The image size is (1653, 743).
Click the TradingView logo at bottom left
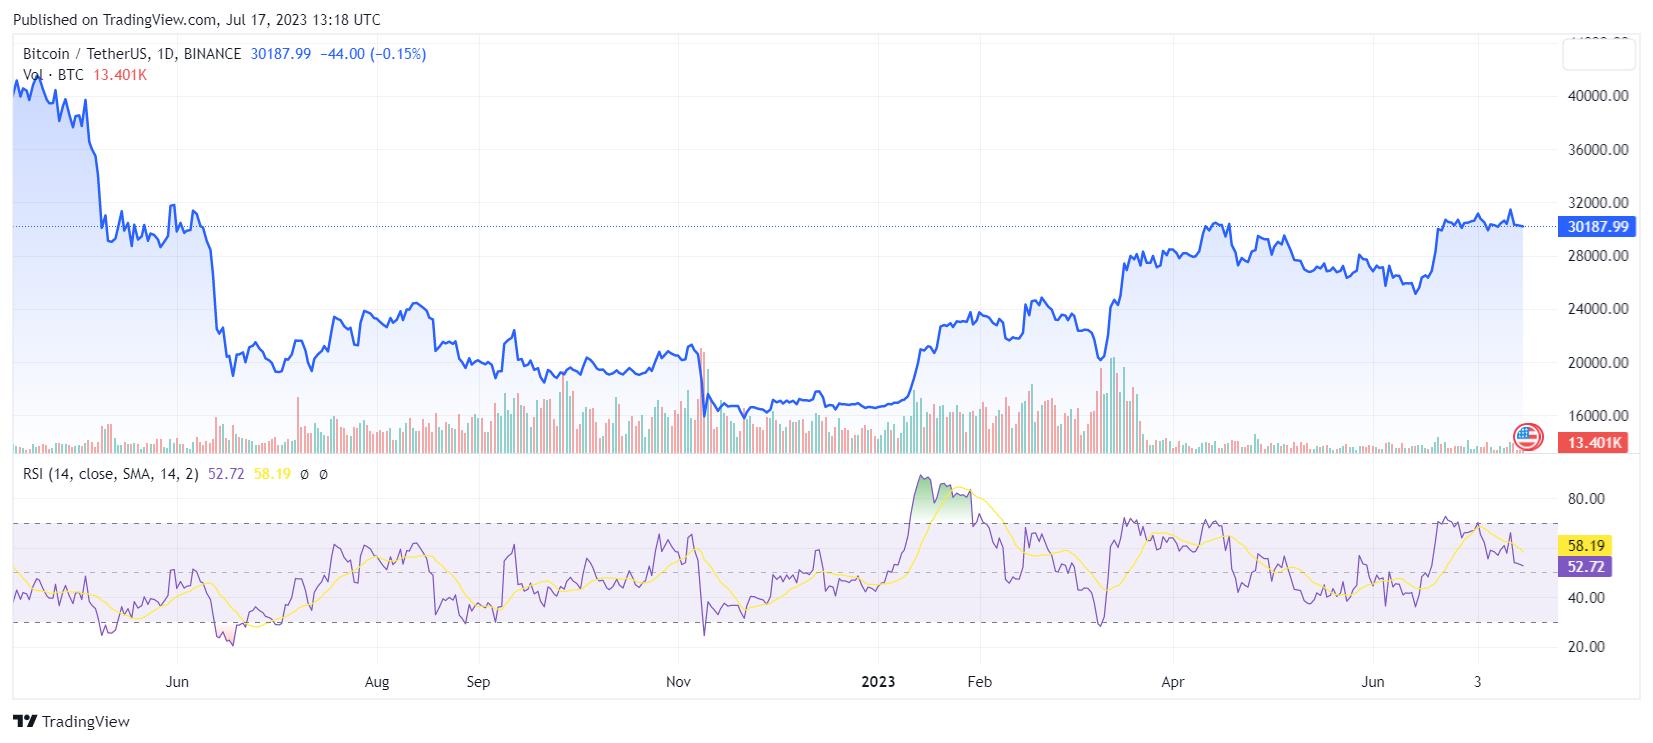71,721
